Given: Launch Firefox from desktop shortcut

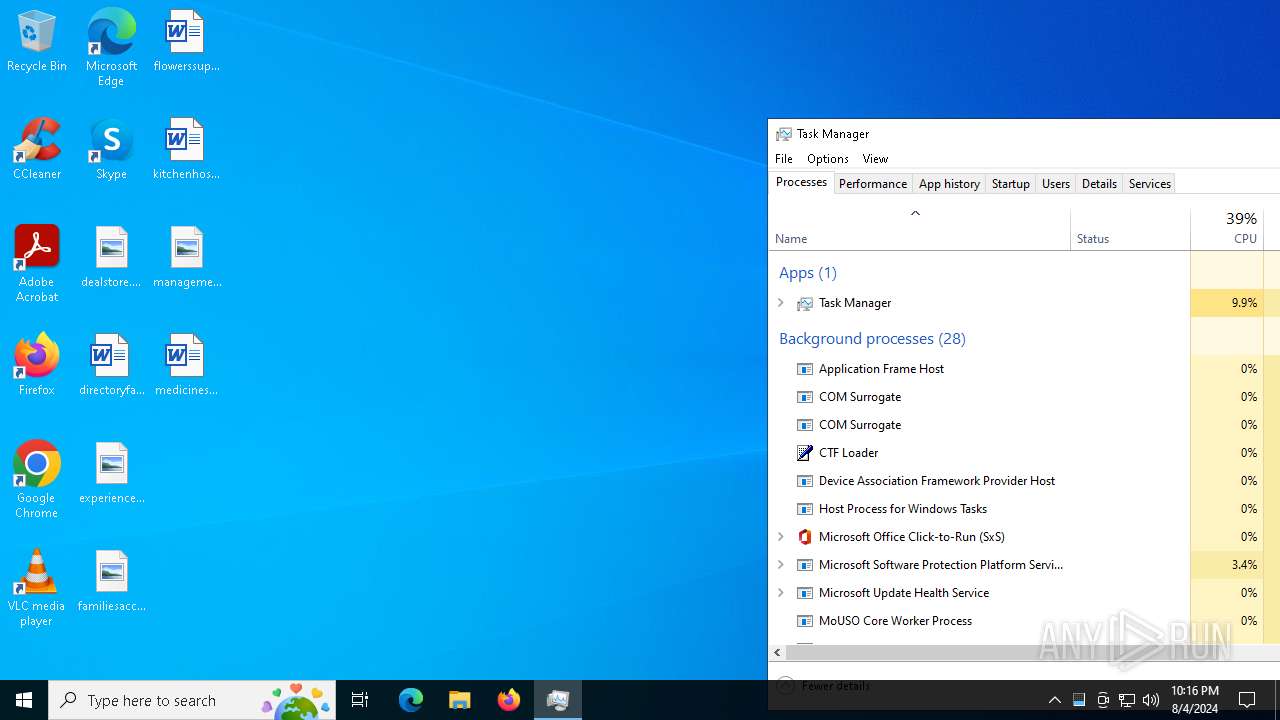Looking at the screenshot, I should click(37, 366).
